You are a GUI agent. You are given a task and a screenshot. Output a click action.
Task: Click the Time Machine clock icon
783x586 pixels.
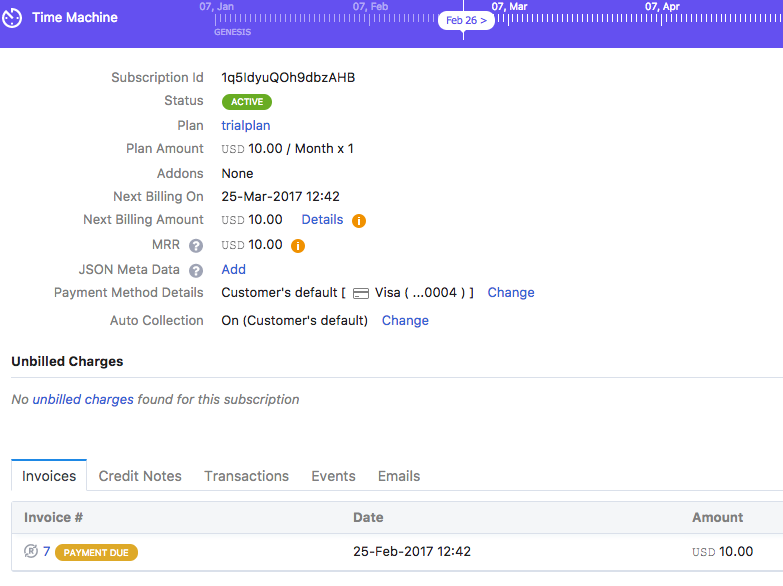(13, 18)
